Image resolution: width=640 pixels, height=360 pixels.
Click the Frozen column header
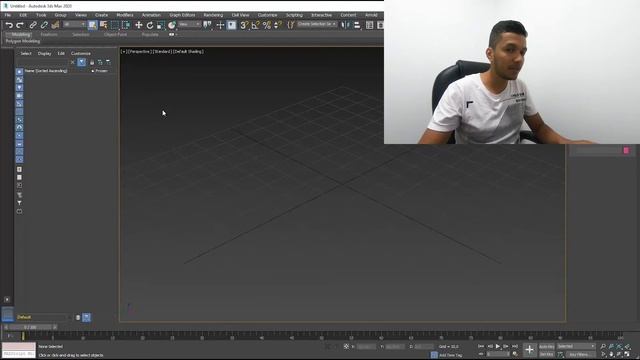pos(101,71)
